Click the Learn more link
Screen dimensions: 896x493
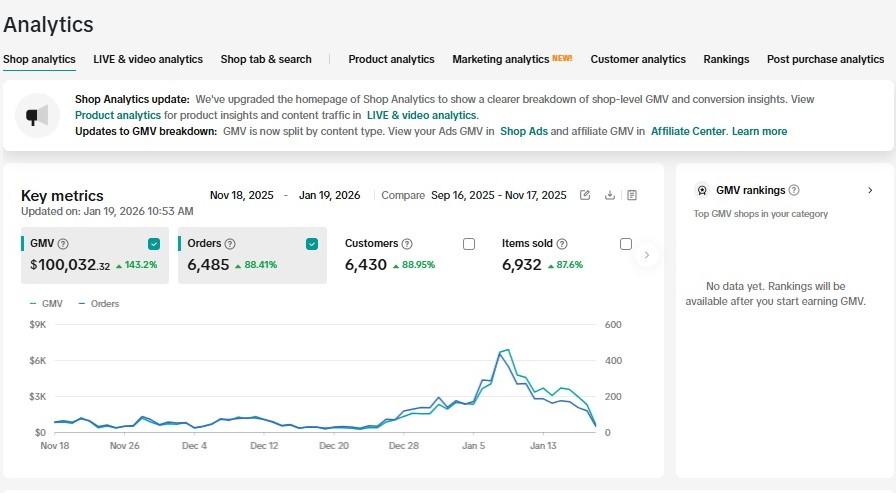pyautogui.click(x=759, y=131)
